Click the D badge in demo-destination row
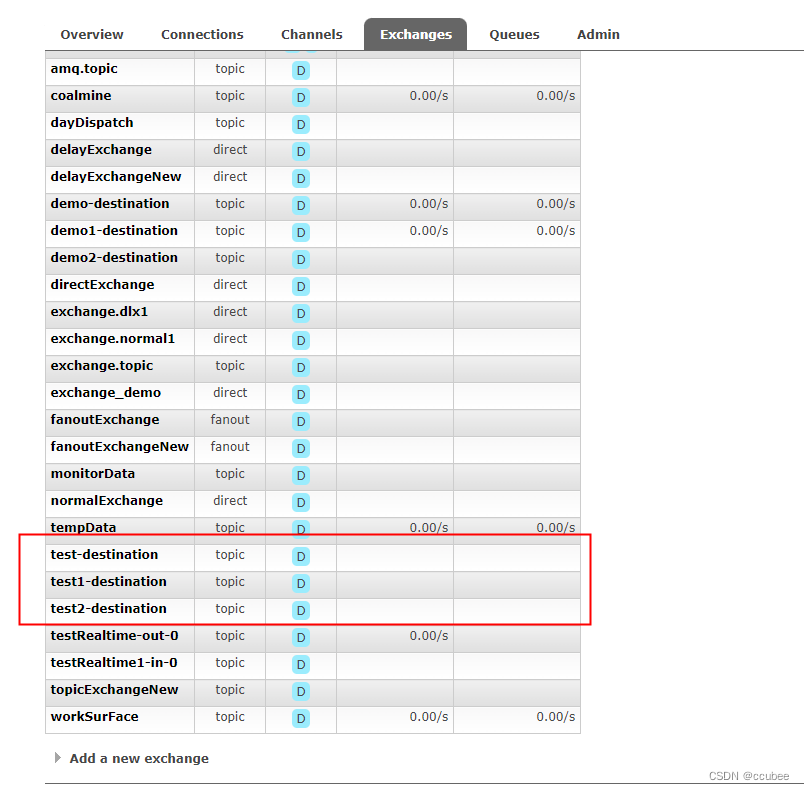This screenshot has height=790, width=804. [301, 206]
